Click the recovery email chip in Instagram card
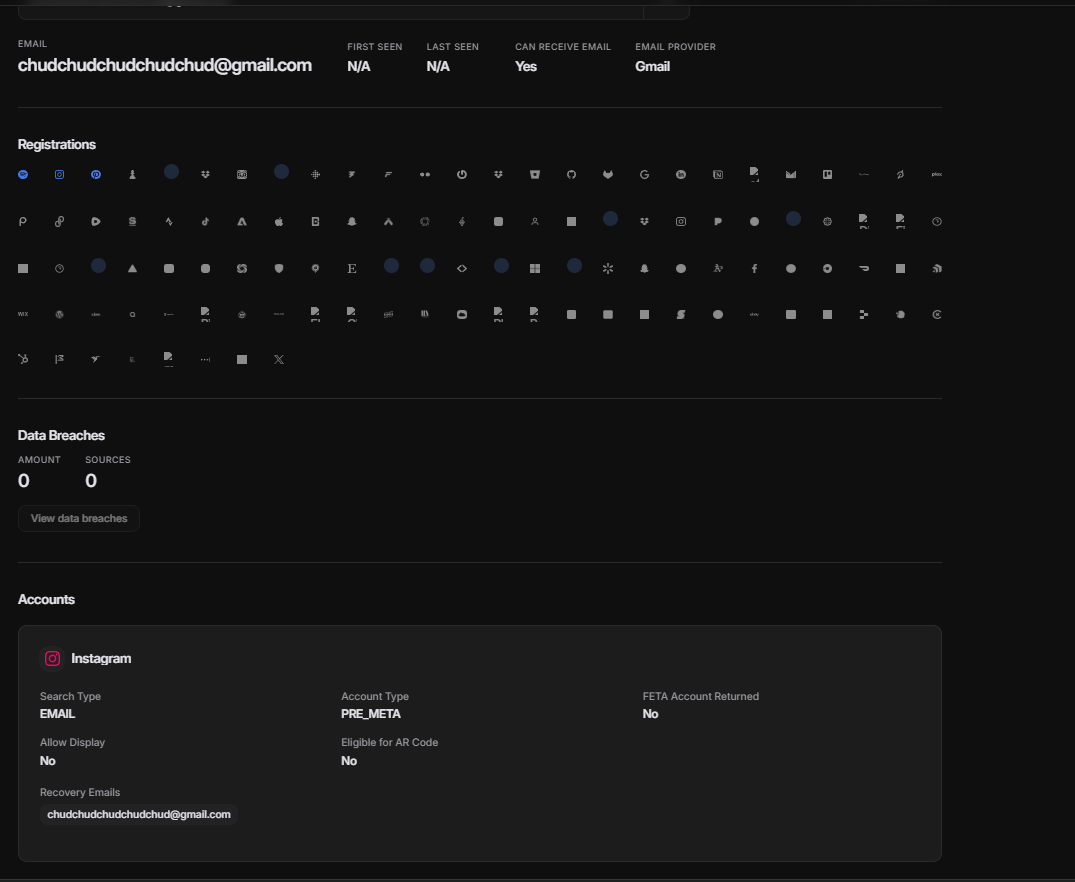 138,815
